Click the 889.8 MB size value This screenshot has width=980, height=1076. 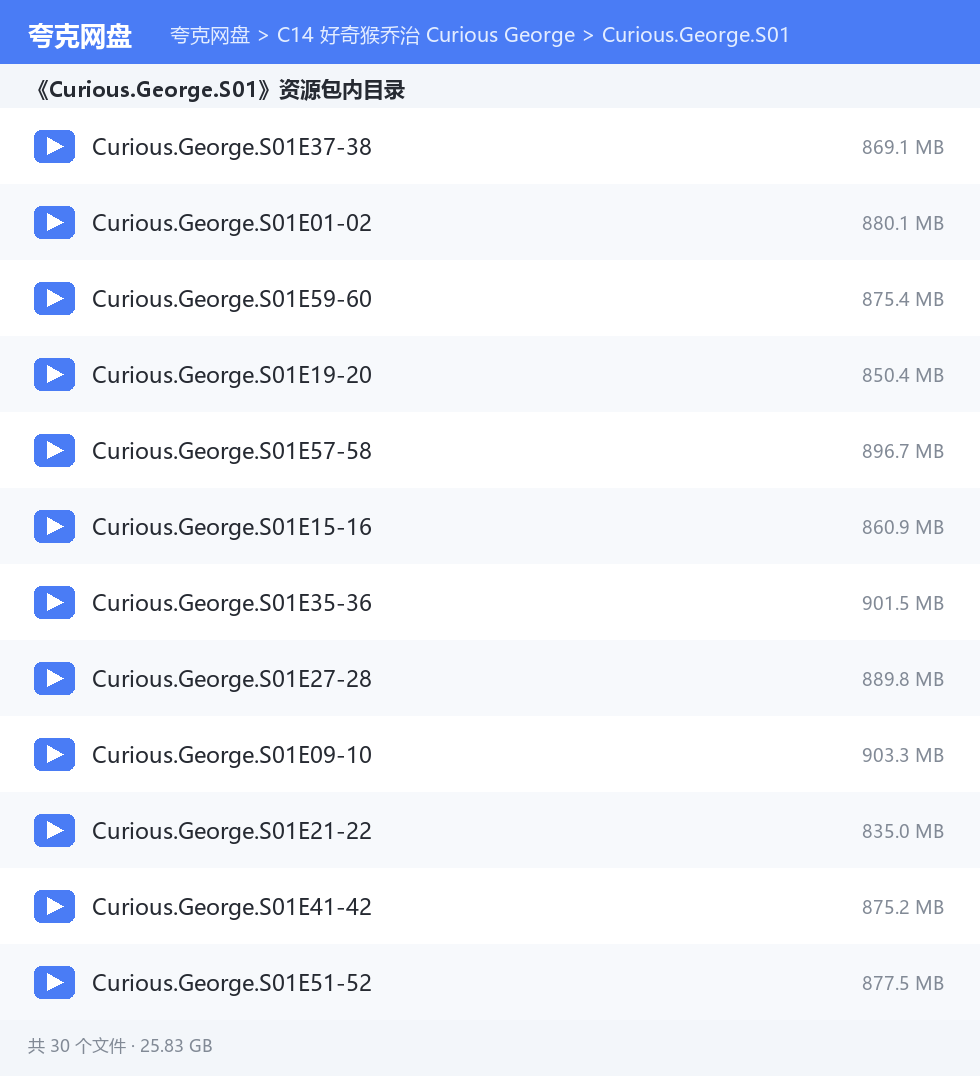pyautogui.click(x=902, y=679)
